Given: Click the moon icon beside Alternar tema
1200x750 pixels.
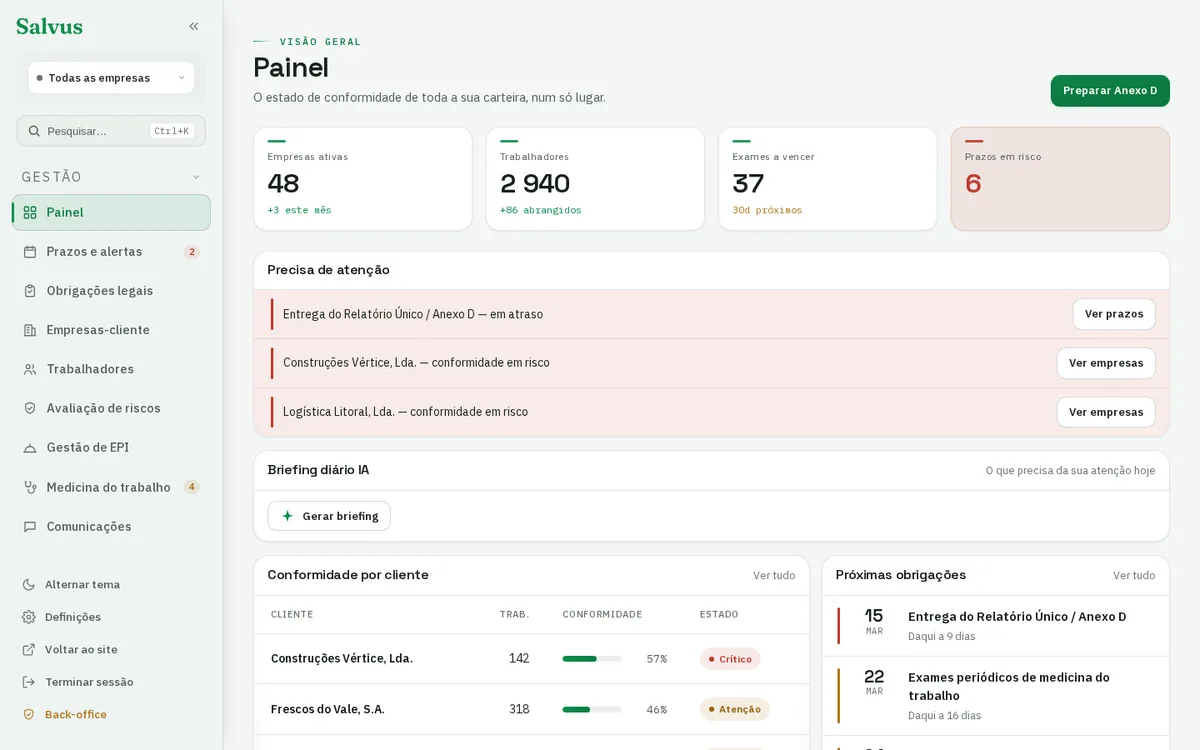Looking at the screenshot, I should 29,585.
